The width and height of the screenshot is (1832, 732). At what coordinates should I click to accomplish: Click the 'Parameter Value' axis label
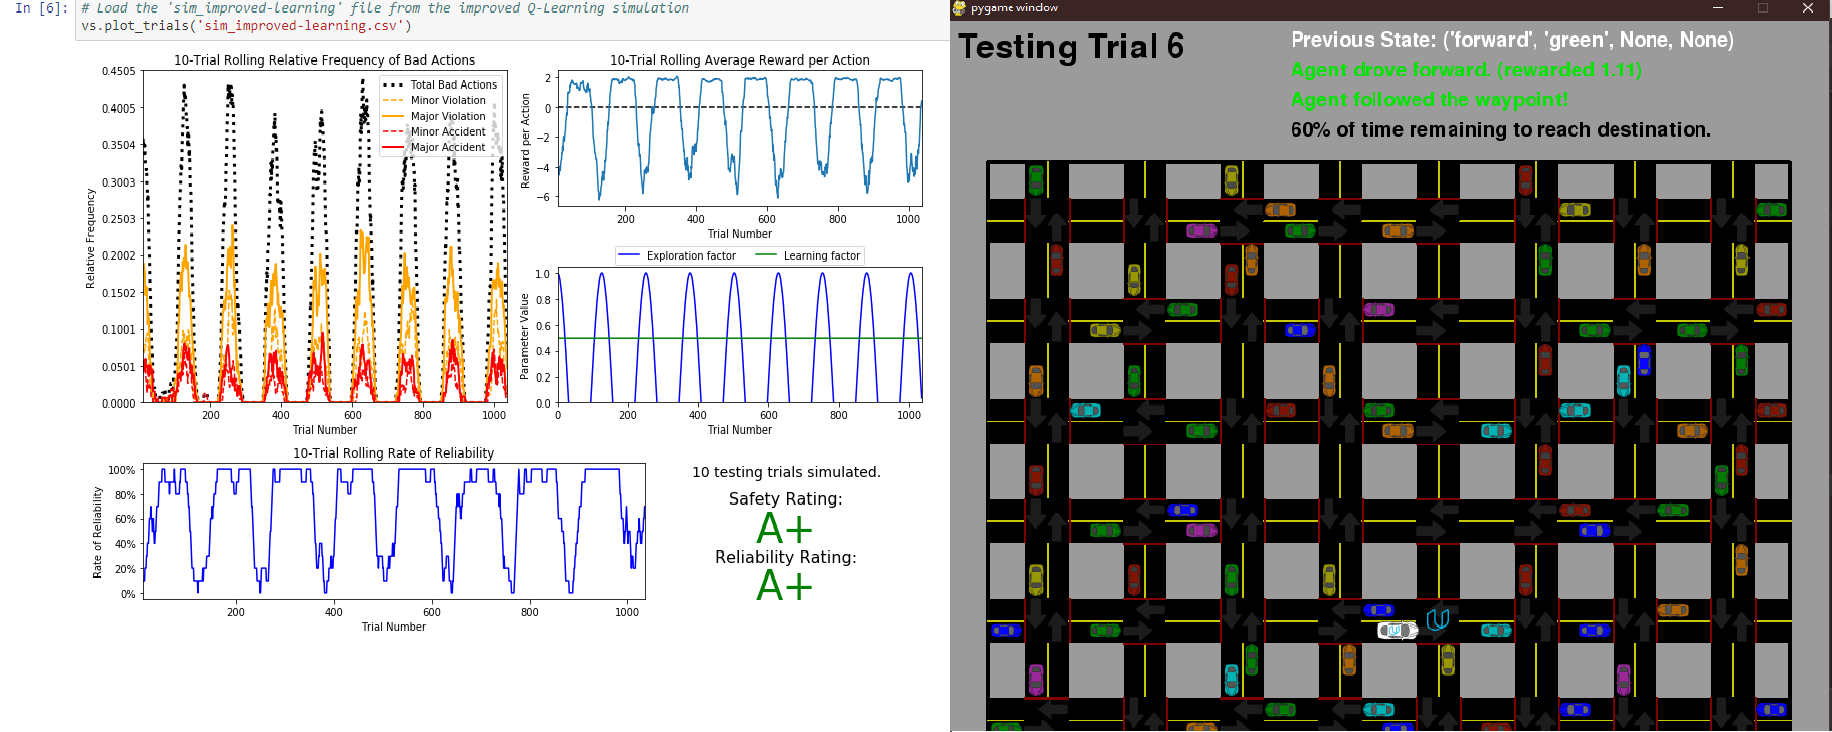[524, 336]
